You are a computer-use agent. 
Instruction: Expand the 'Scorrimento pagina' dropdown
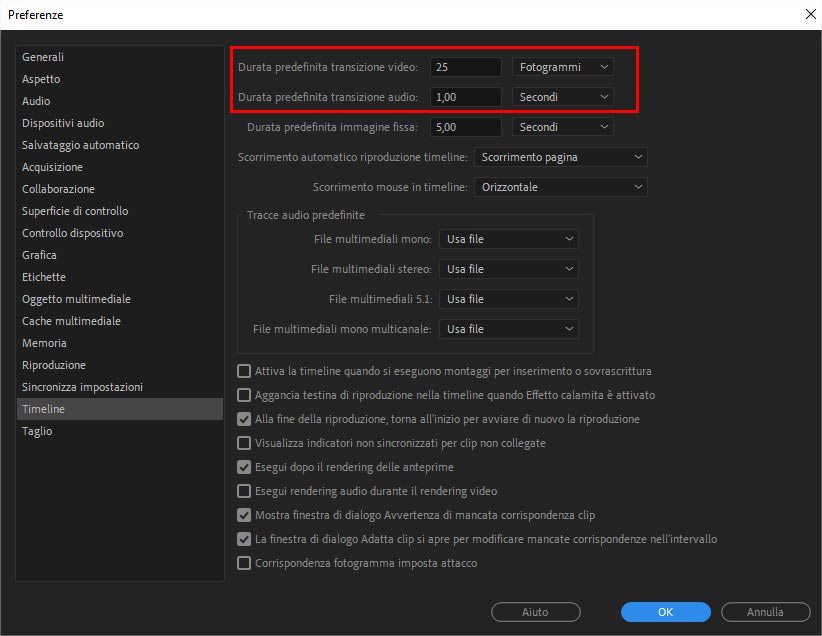coord(560,157)
